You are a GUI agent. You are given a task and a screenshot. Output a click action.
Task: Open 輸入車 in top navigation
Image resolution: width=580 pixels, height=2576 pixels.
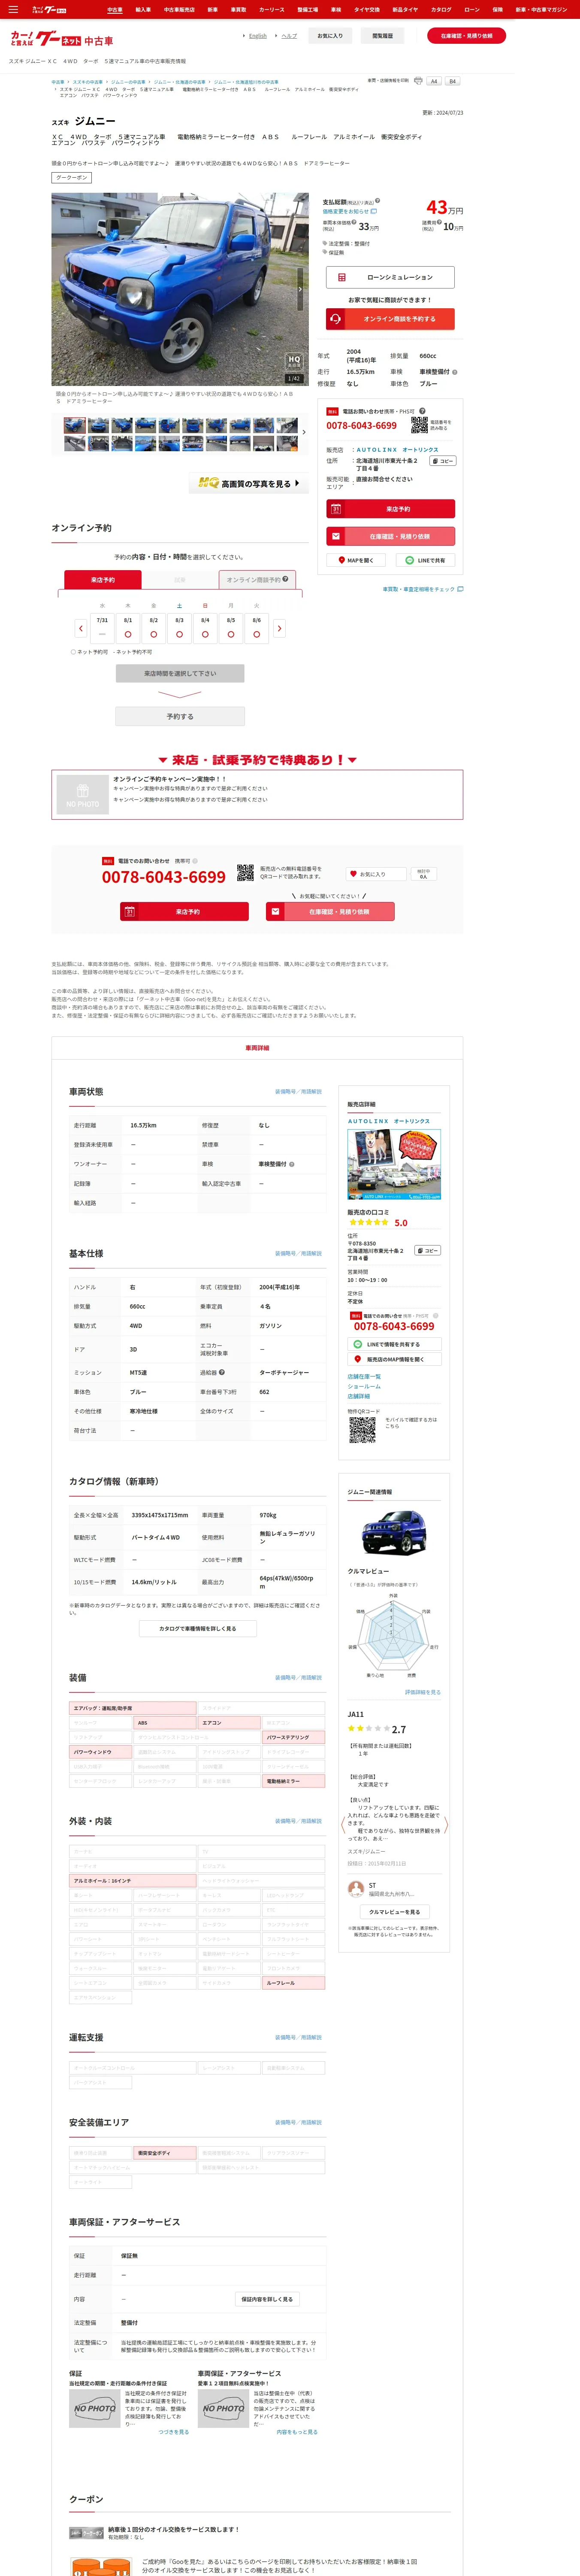click(x=143, y=9)
